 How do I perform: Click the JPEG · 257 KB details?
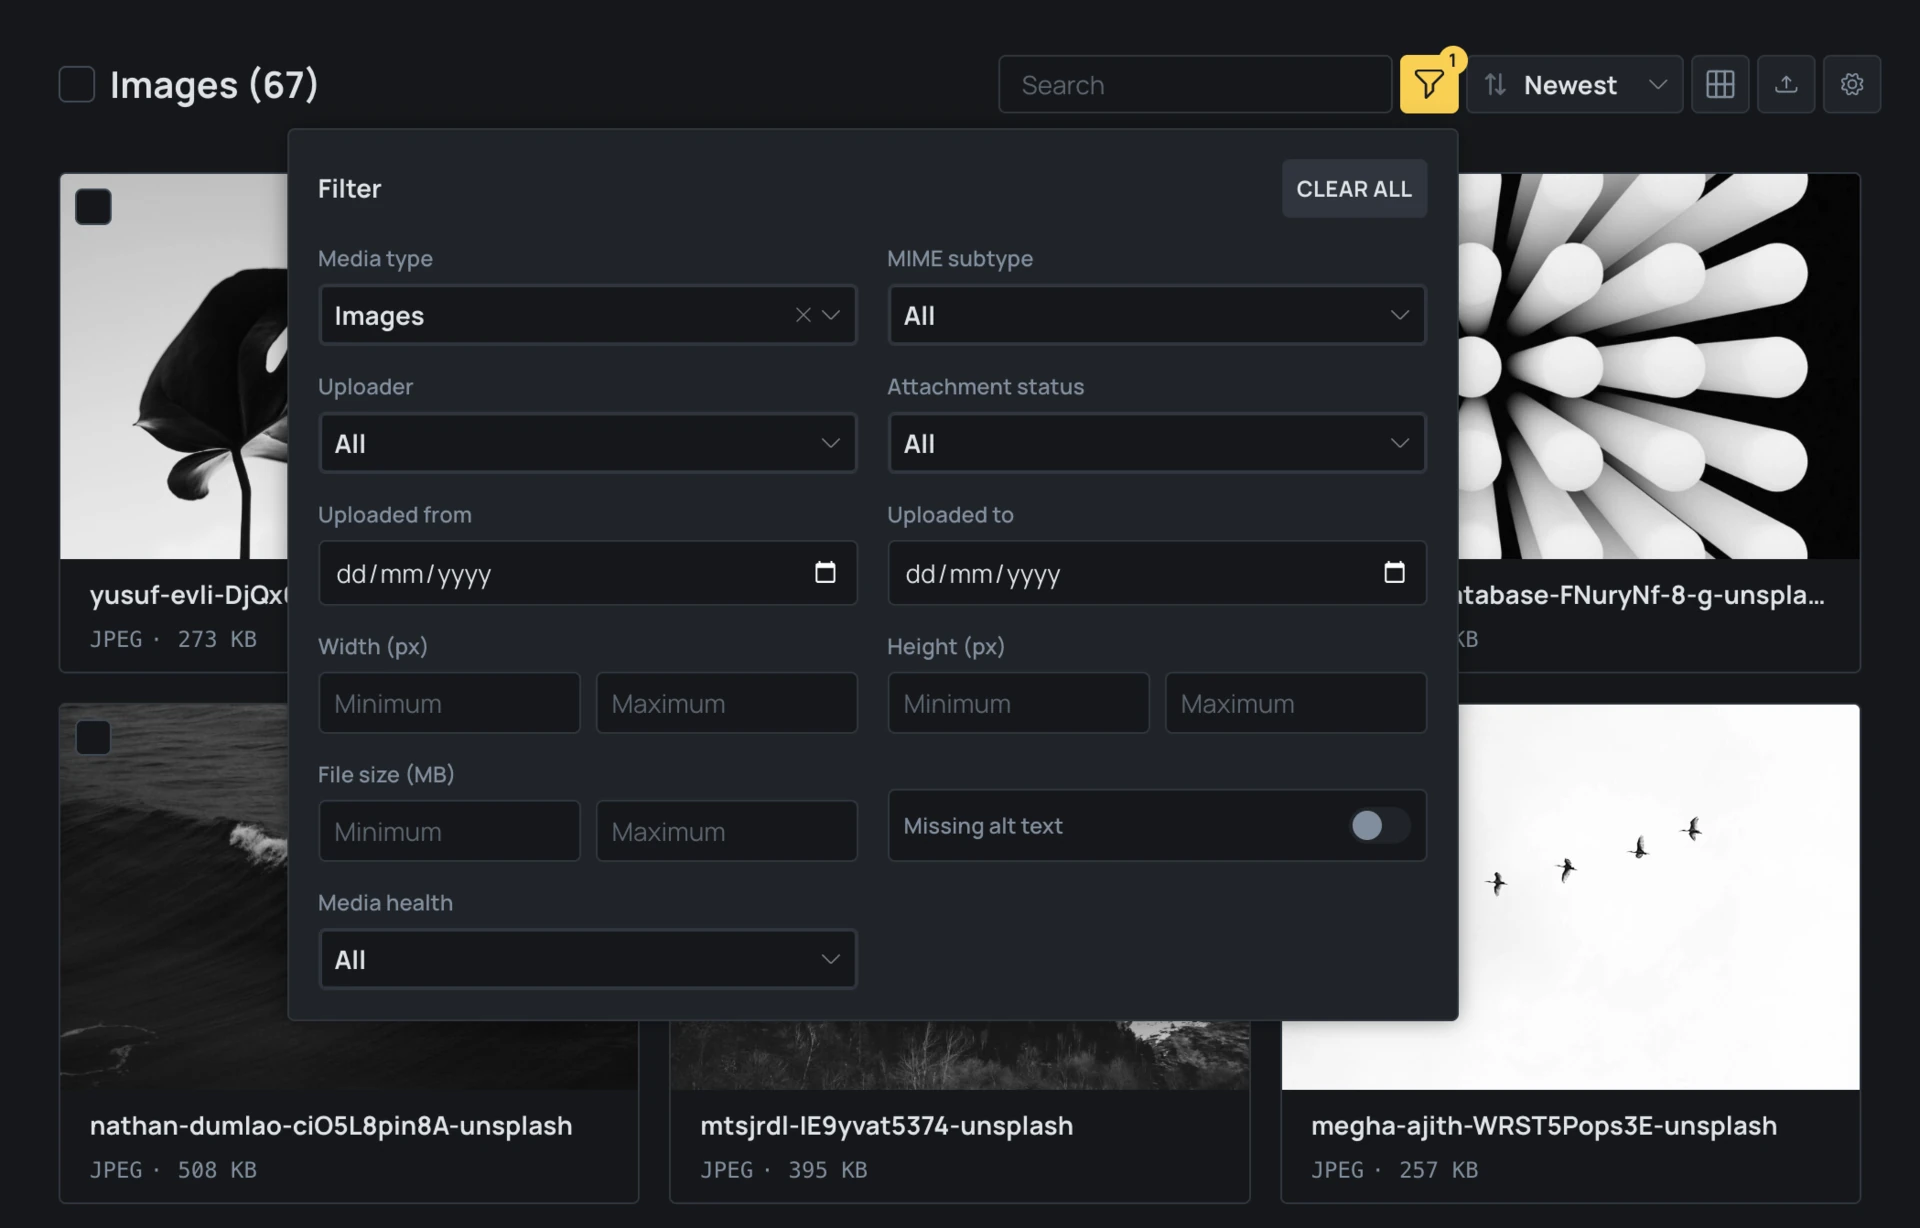[x=1394, y=1169]
